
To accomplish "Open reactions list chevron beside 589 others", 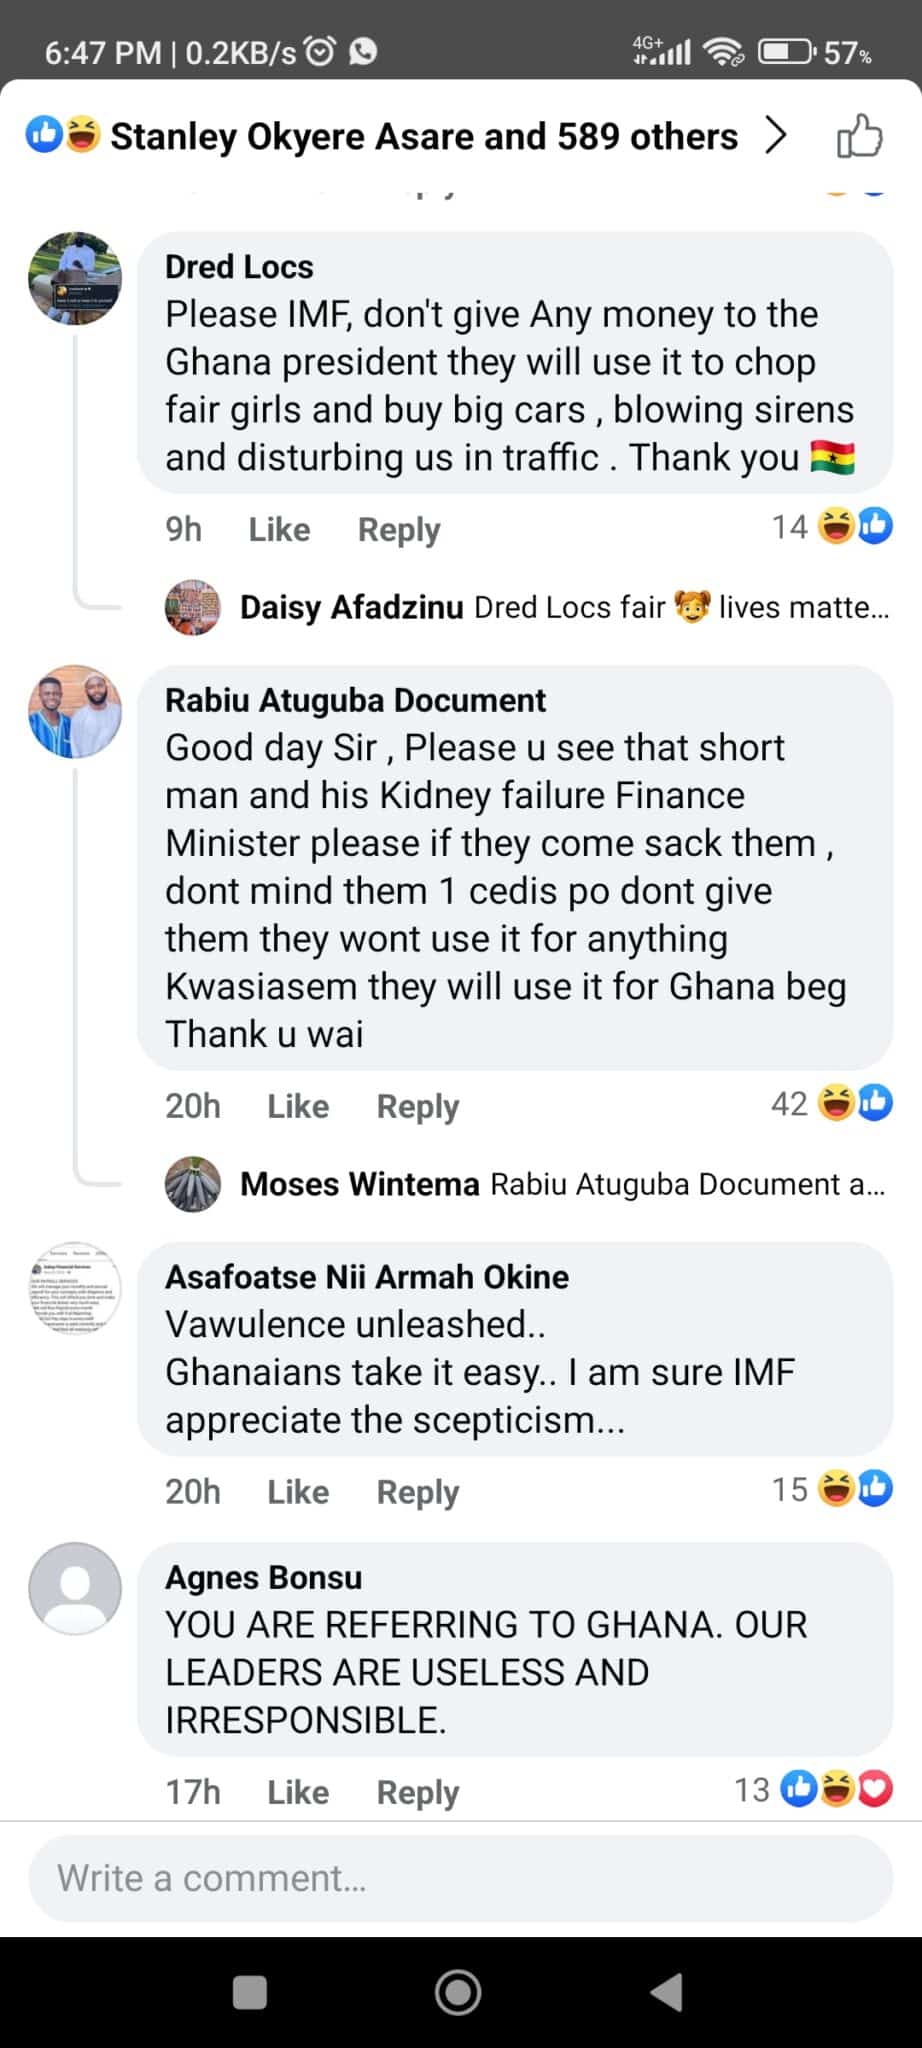I will coord(776,135).
